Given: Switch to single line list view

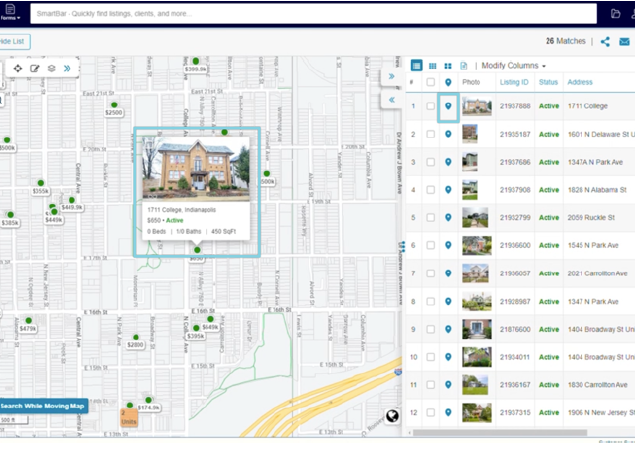Looking at the screenshot, I should 416,65.
